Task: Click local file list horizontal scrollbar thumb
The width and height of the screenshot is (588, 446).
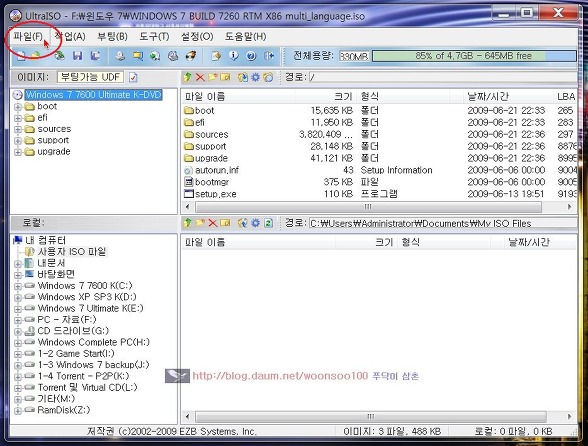Action: point(370,416)
